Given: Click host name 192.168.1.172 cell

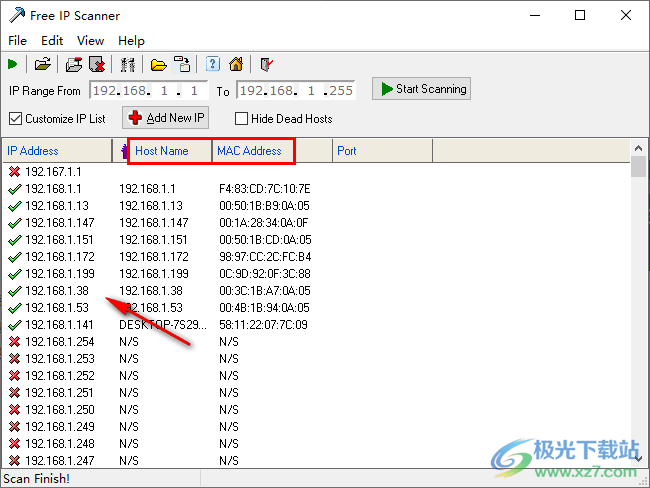Looking at the screenshot, I should point(154,257).
